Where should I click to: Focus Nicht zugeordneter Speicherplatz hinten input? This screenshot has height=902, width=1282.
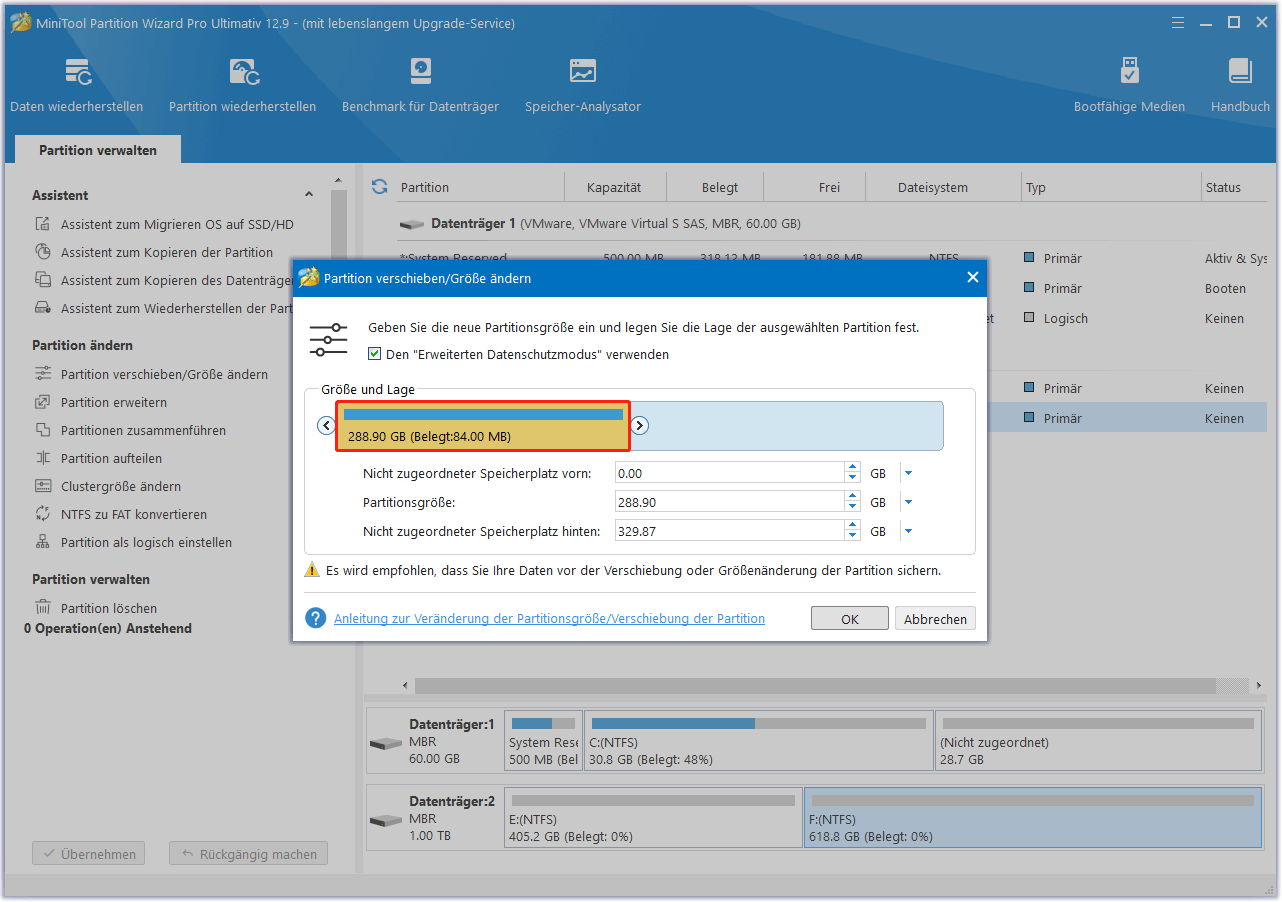point(730,532)
